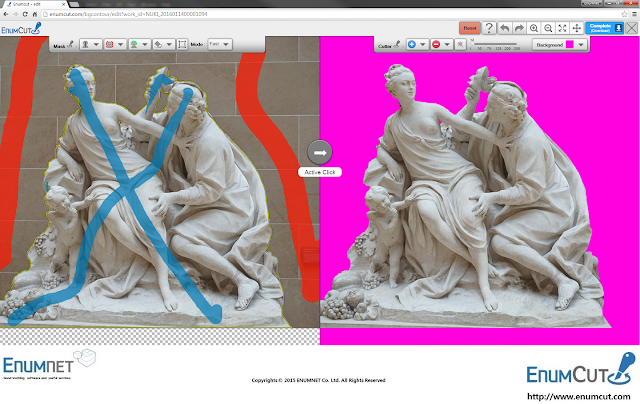Open the foreground mask brush dropdown
The height and width of the screenshot is (404, 640).
pyautogui.click(x=96, y=44)
